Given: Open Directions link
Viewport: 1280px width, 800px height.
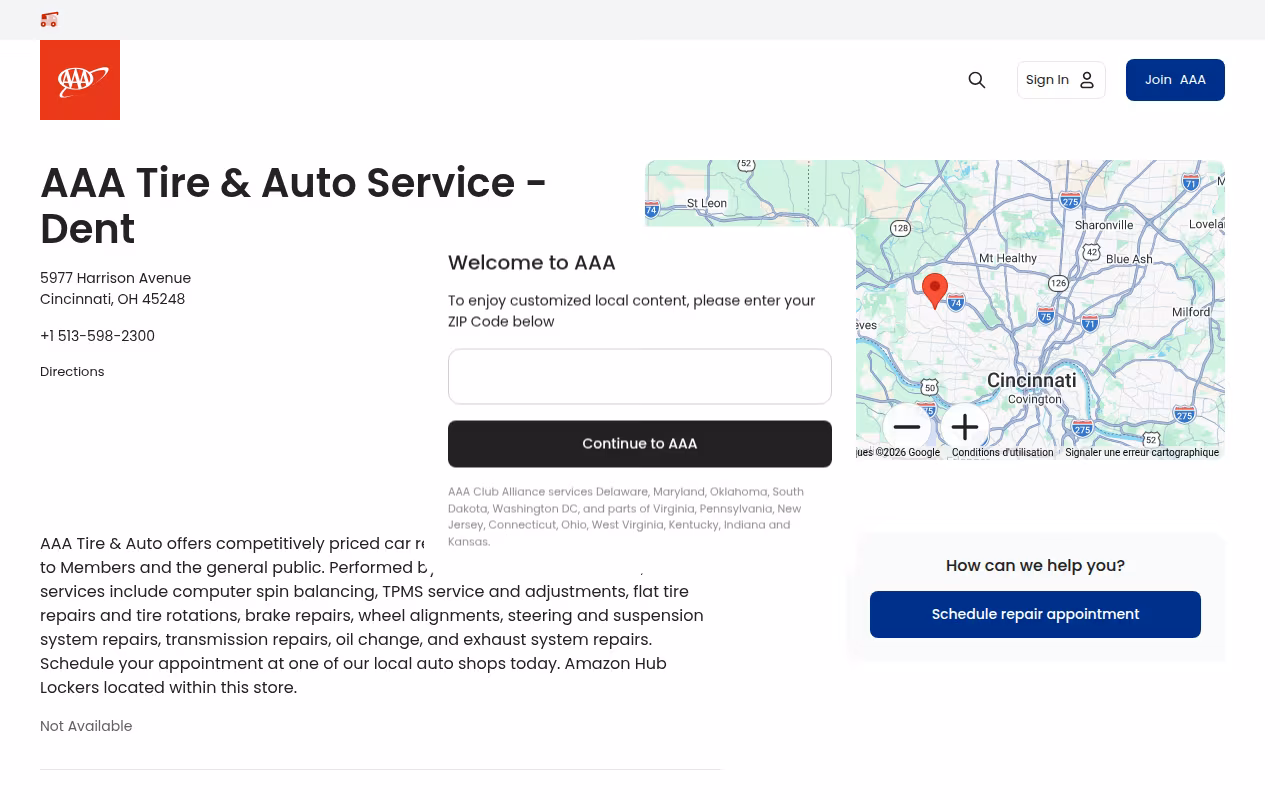Looking at the screenshot, I should click(x=72, y=371).
